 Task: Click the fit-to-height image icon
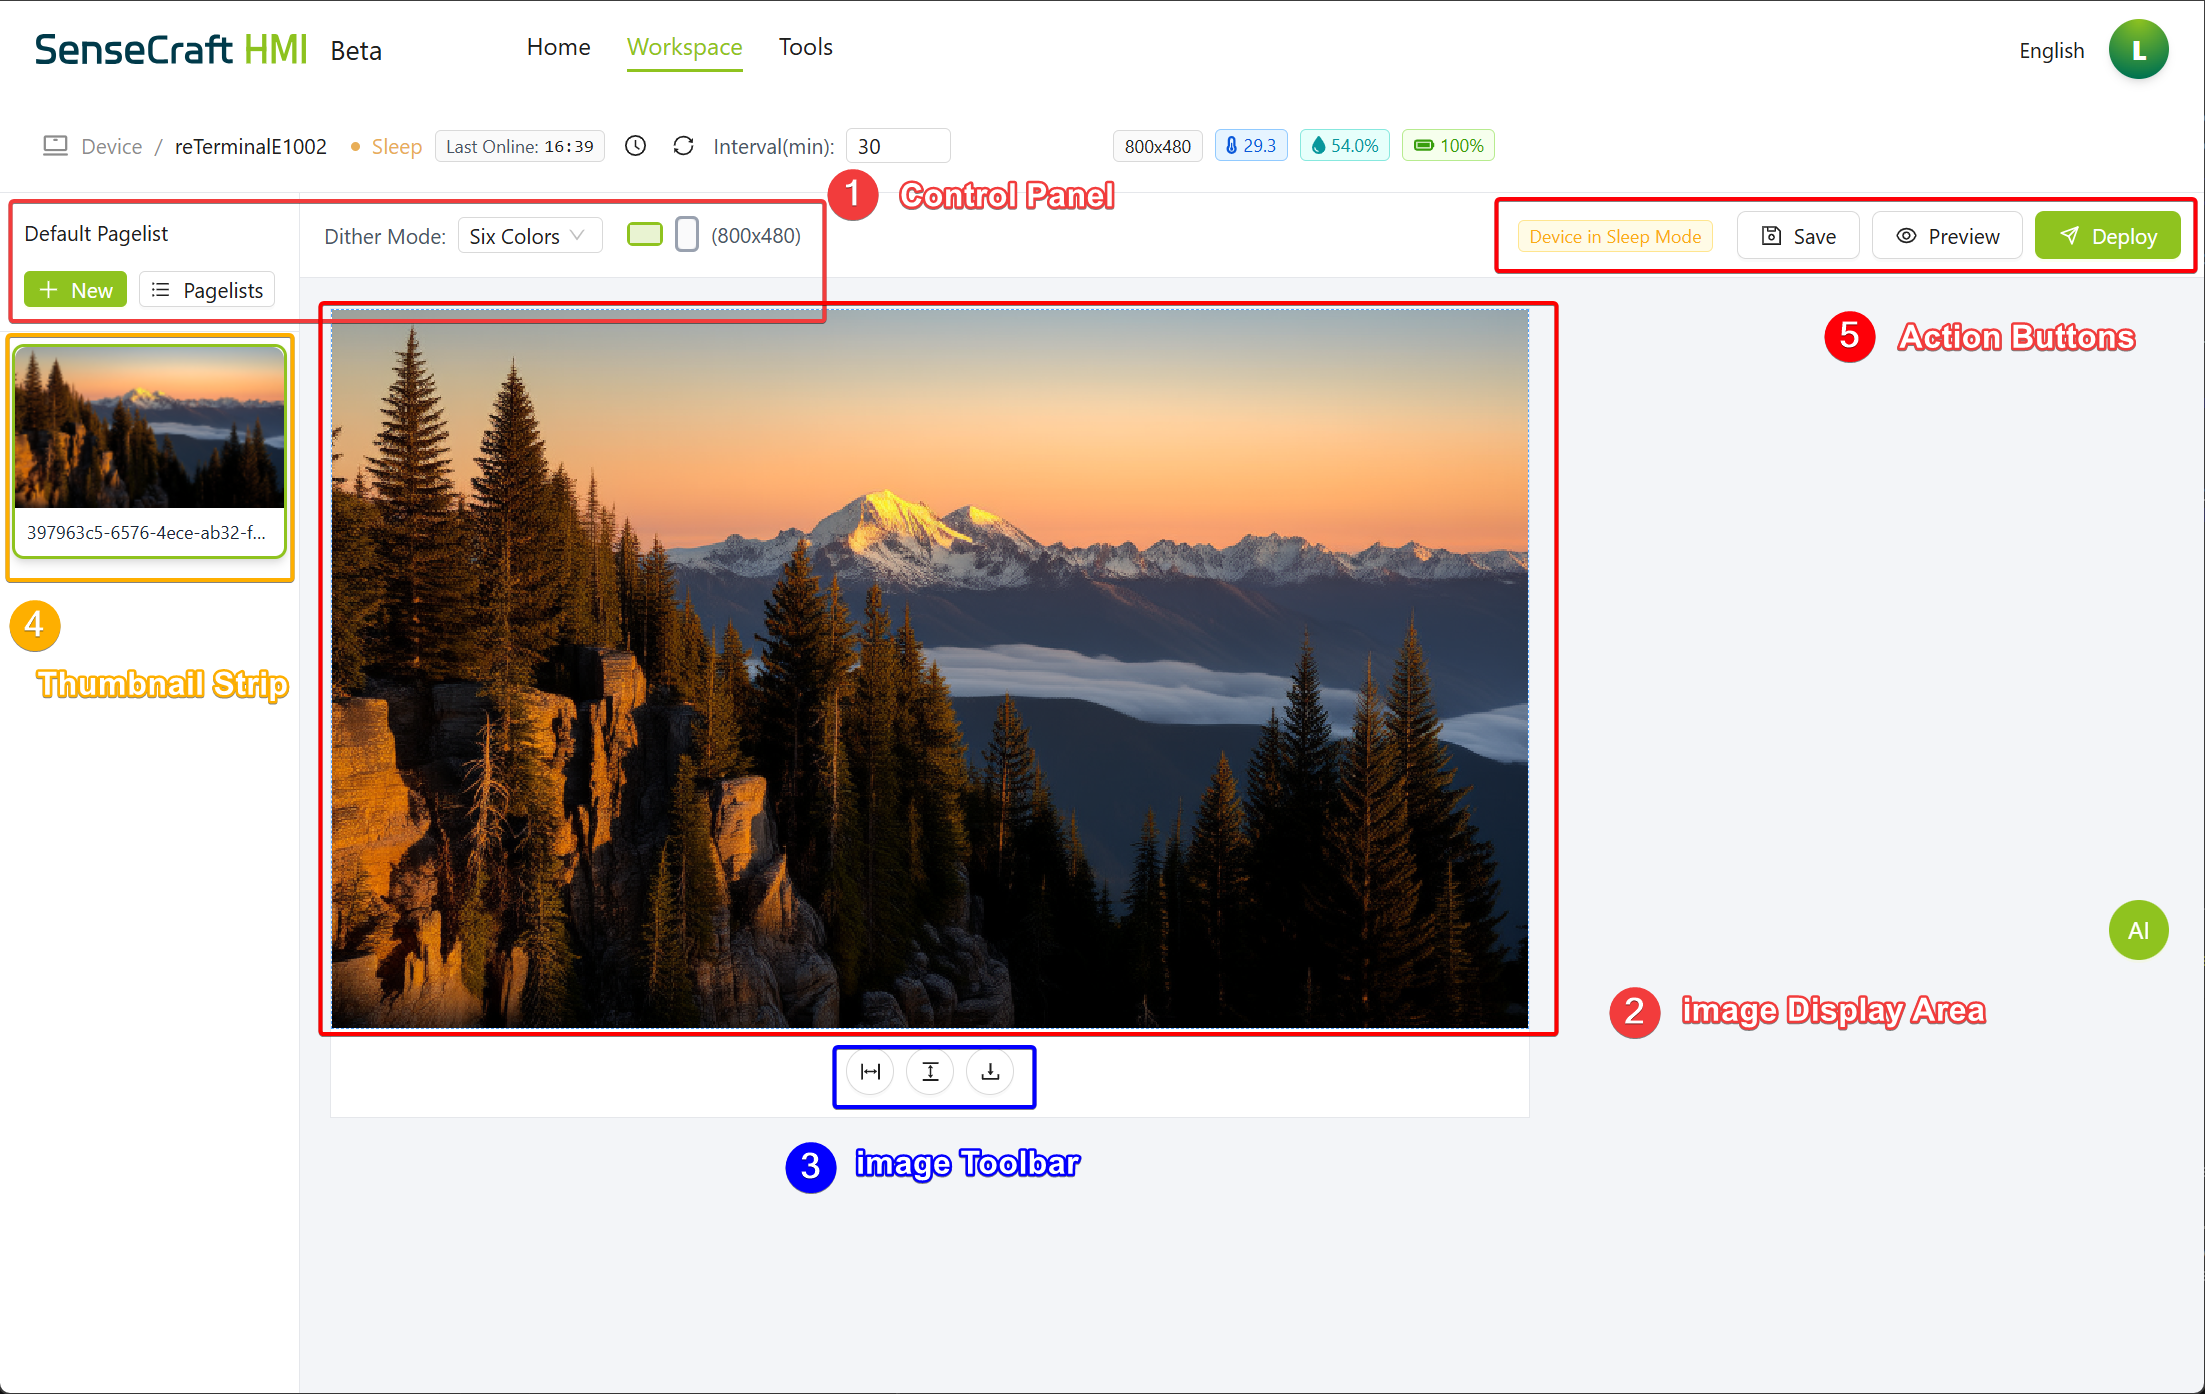coord(930,1072)
